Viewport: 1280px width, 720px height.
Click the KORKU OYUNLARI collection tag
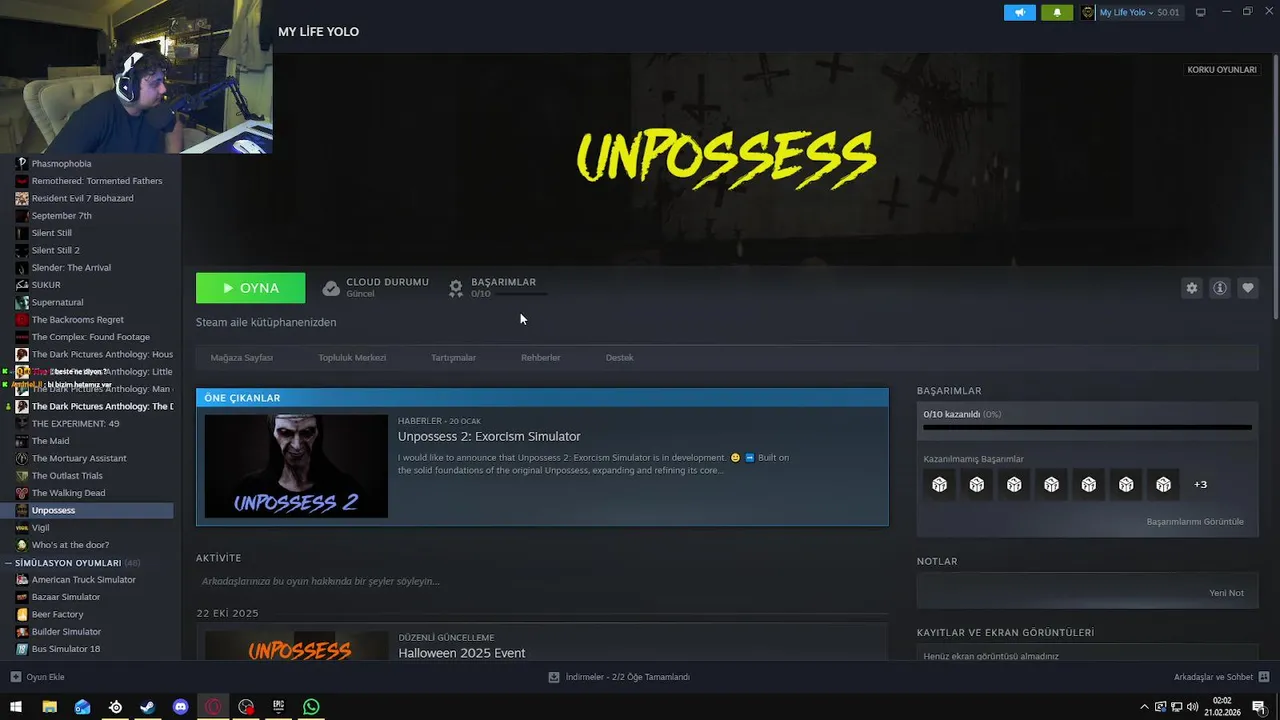(x=1222, y=70)
